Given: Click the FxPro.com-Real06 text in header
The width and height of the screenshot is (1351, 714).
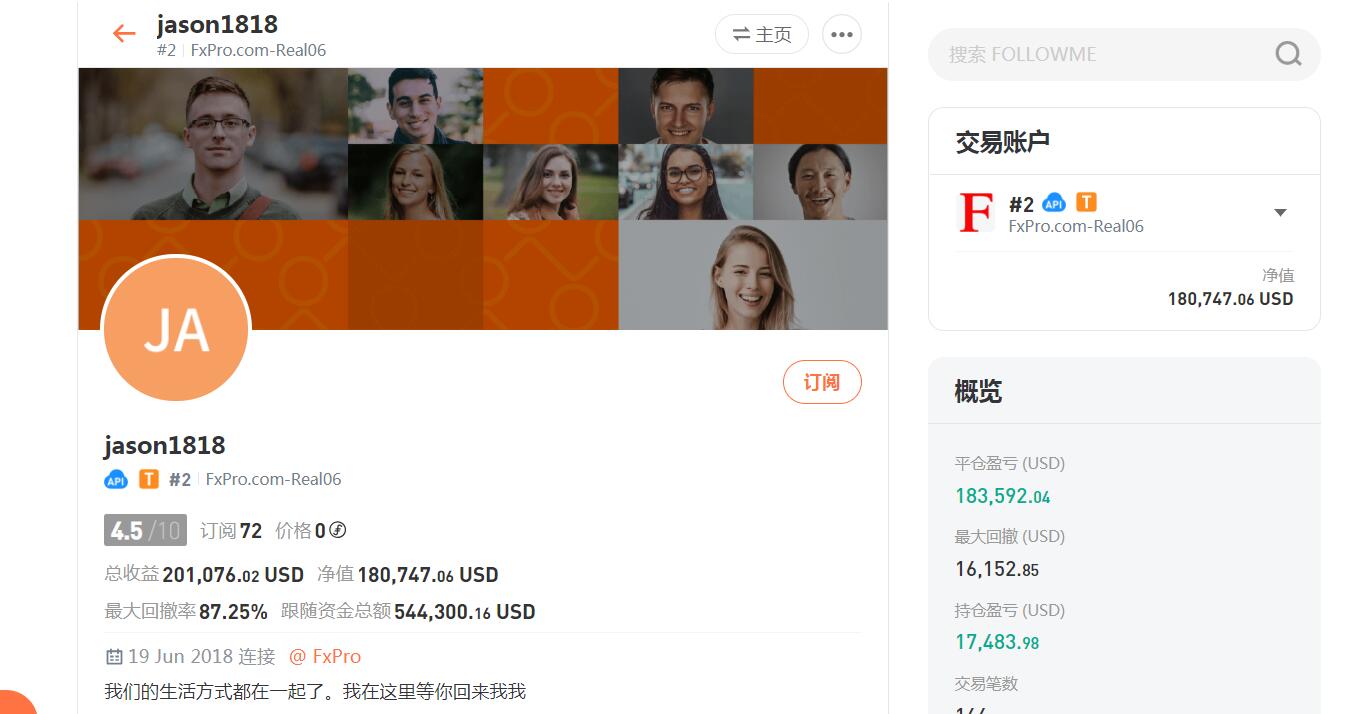Looking at the screenshot, I should (259, 50).
